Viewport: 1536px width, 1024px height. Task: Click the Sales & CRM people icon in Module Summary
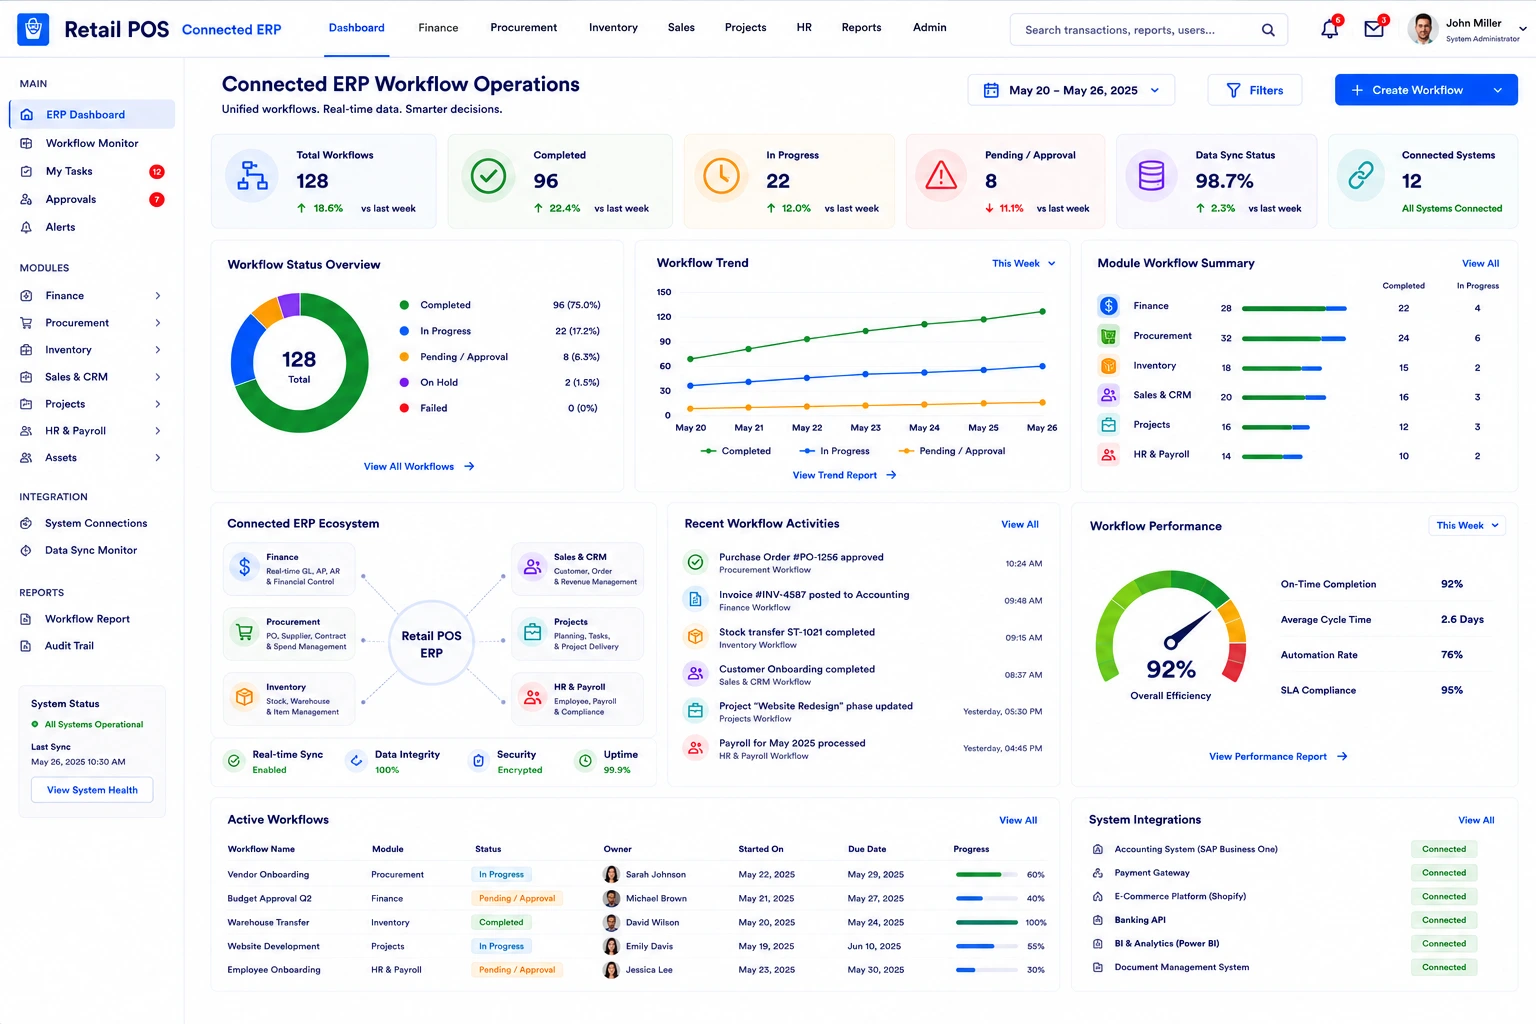click(1108, 395)
